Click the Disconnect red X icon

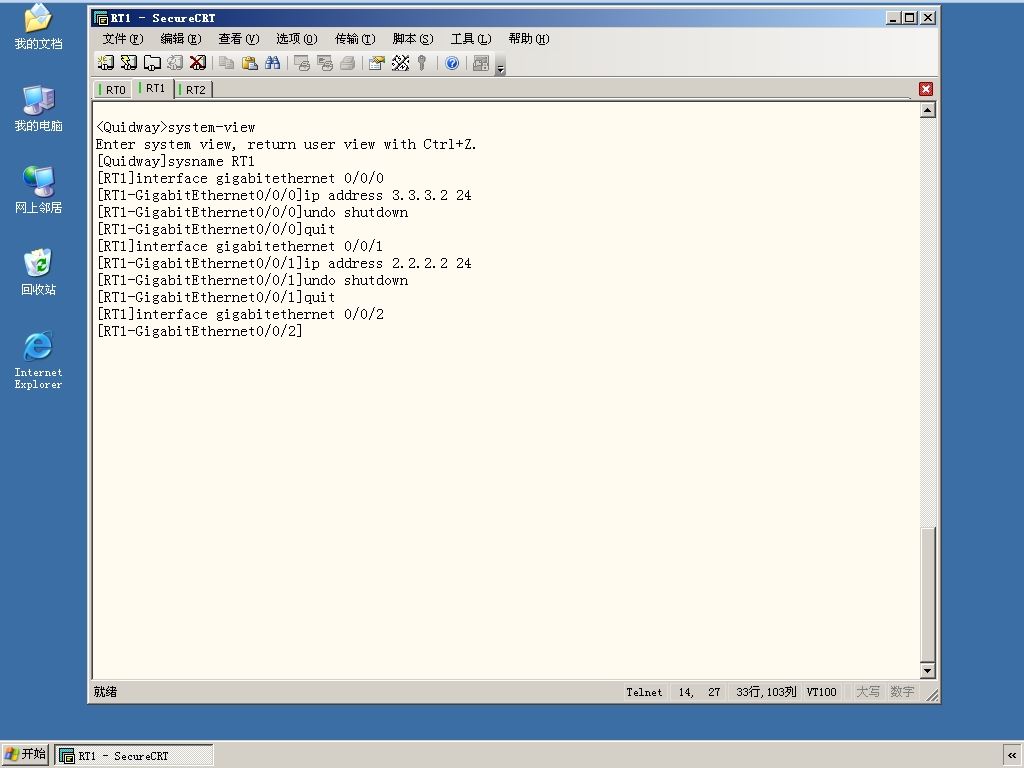[197, 63]
